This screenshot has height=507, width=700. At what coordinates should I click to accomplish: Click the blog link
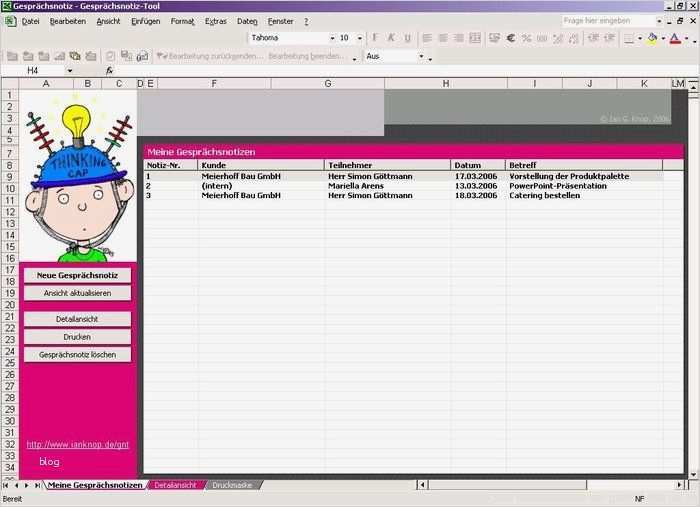[49, 461]
